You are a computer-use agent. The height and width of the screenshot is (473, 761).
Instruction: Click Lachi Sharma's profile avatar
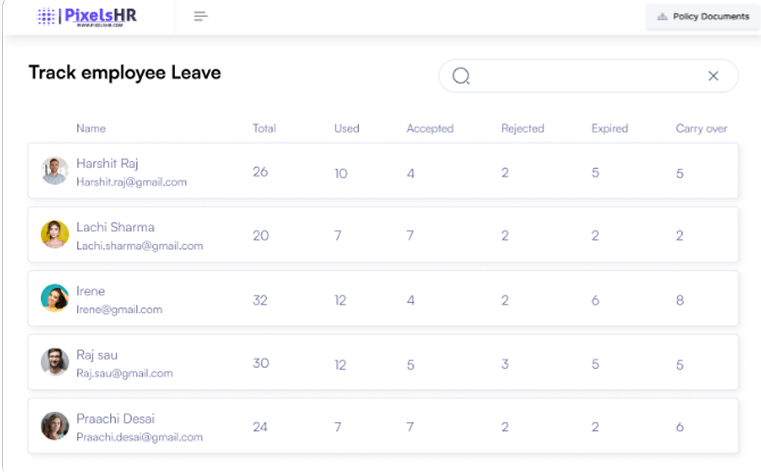55,234
